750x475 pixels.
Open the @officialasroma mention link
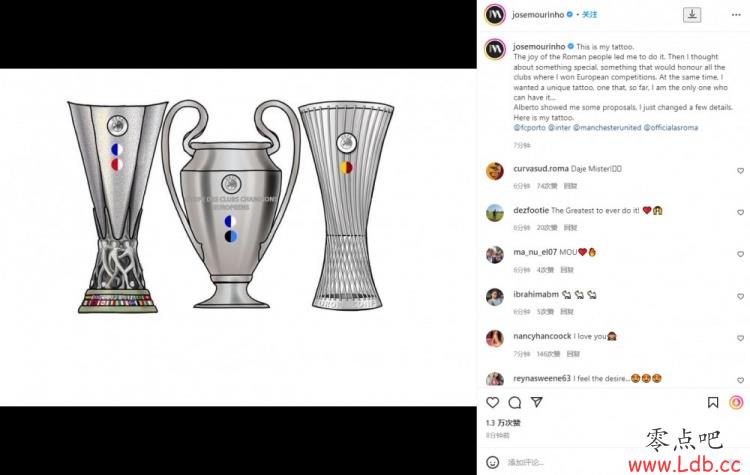tap(671, 128)
